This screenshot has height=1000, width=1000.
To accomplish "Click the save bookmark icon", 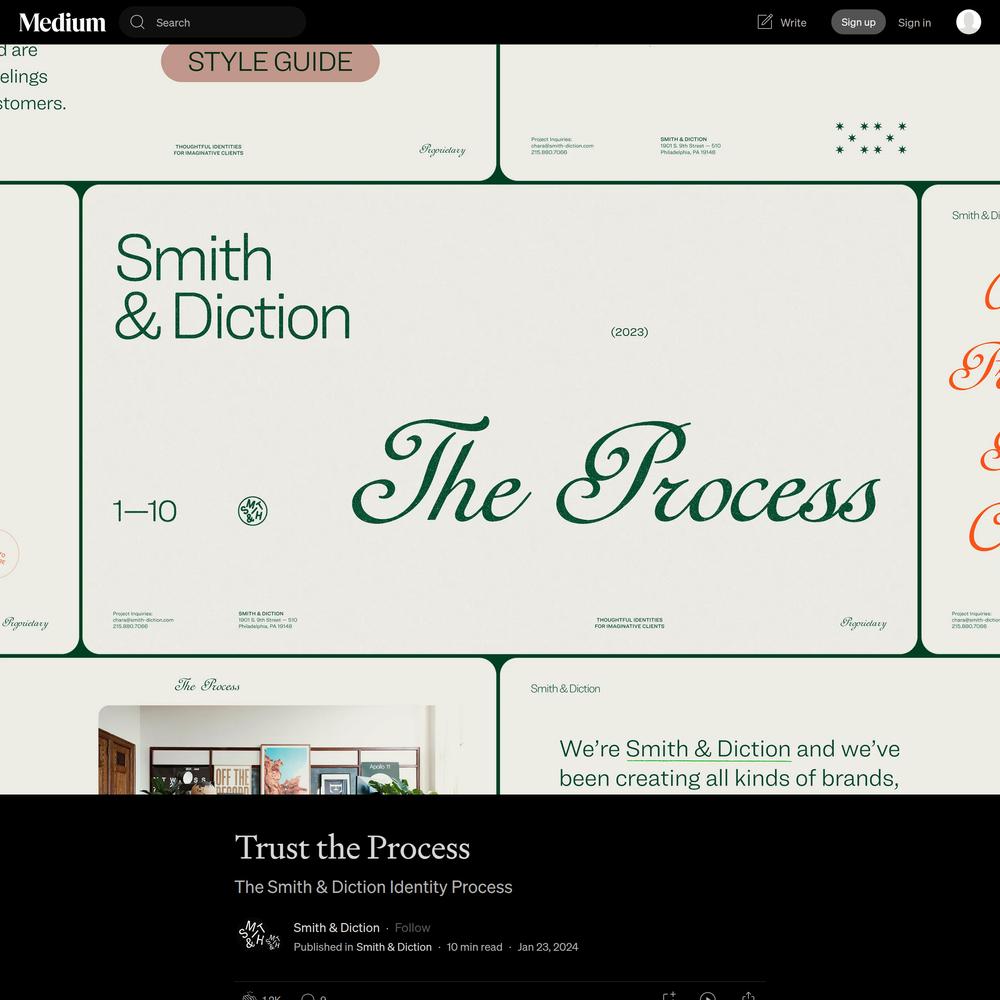I will (669, 996).
